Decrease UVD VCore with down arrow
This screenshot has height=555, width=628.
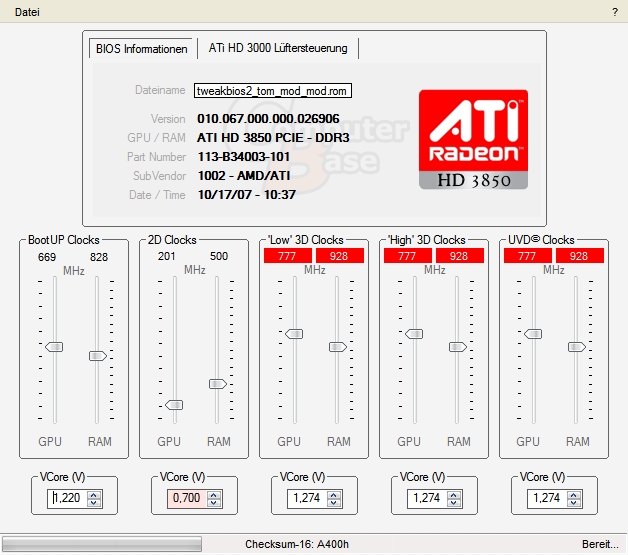click(574, 503)
